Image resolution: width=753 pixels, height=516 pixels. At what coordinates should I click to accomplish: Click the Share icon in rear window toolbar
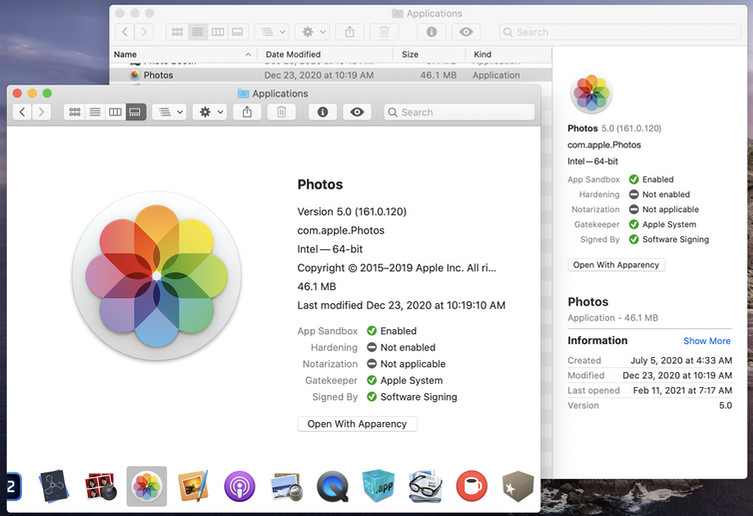coord(350,32)
